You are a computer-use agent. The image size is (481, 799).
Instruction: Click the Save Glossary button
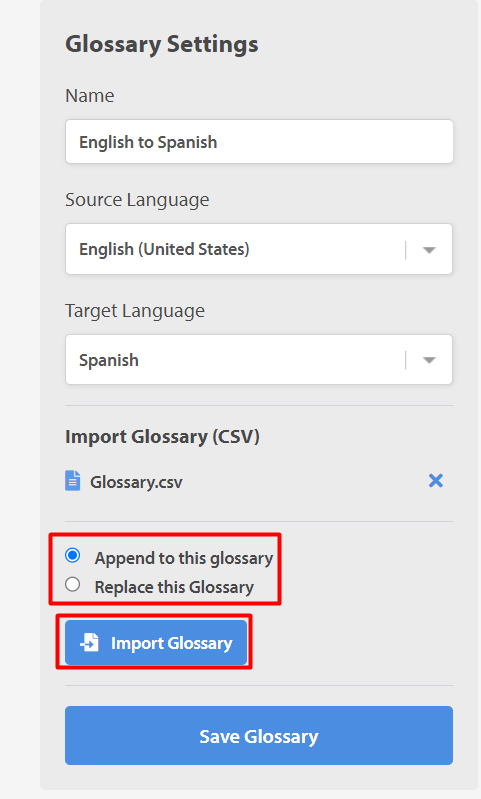[259, 735]
